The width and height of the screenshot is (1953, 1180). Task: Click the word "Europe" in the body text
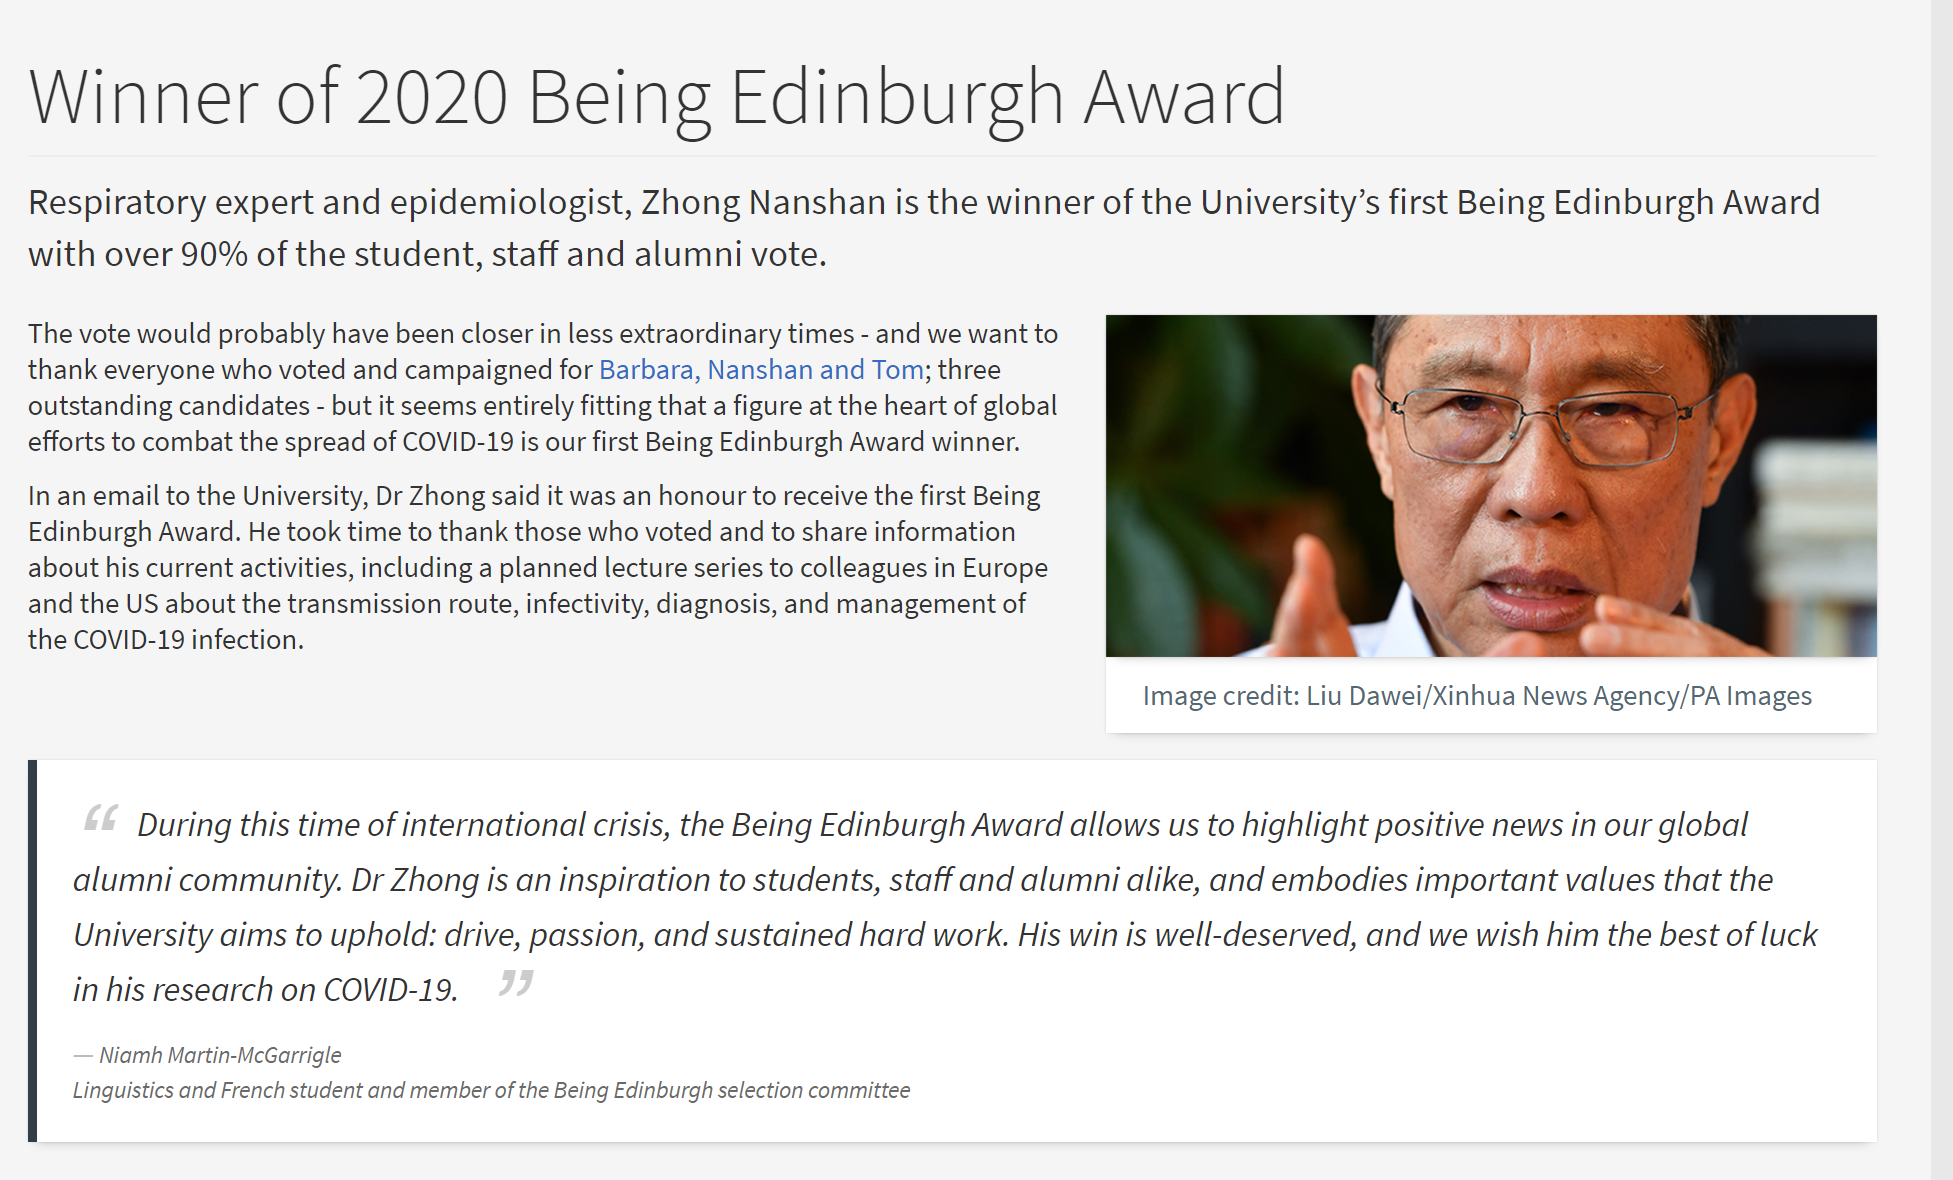(x=1004, y=568)
